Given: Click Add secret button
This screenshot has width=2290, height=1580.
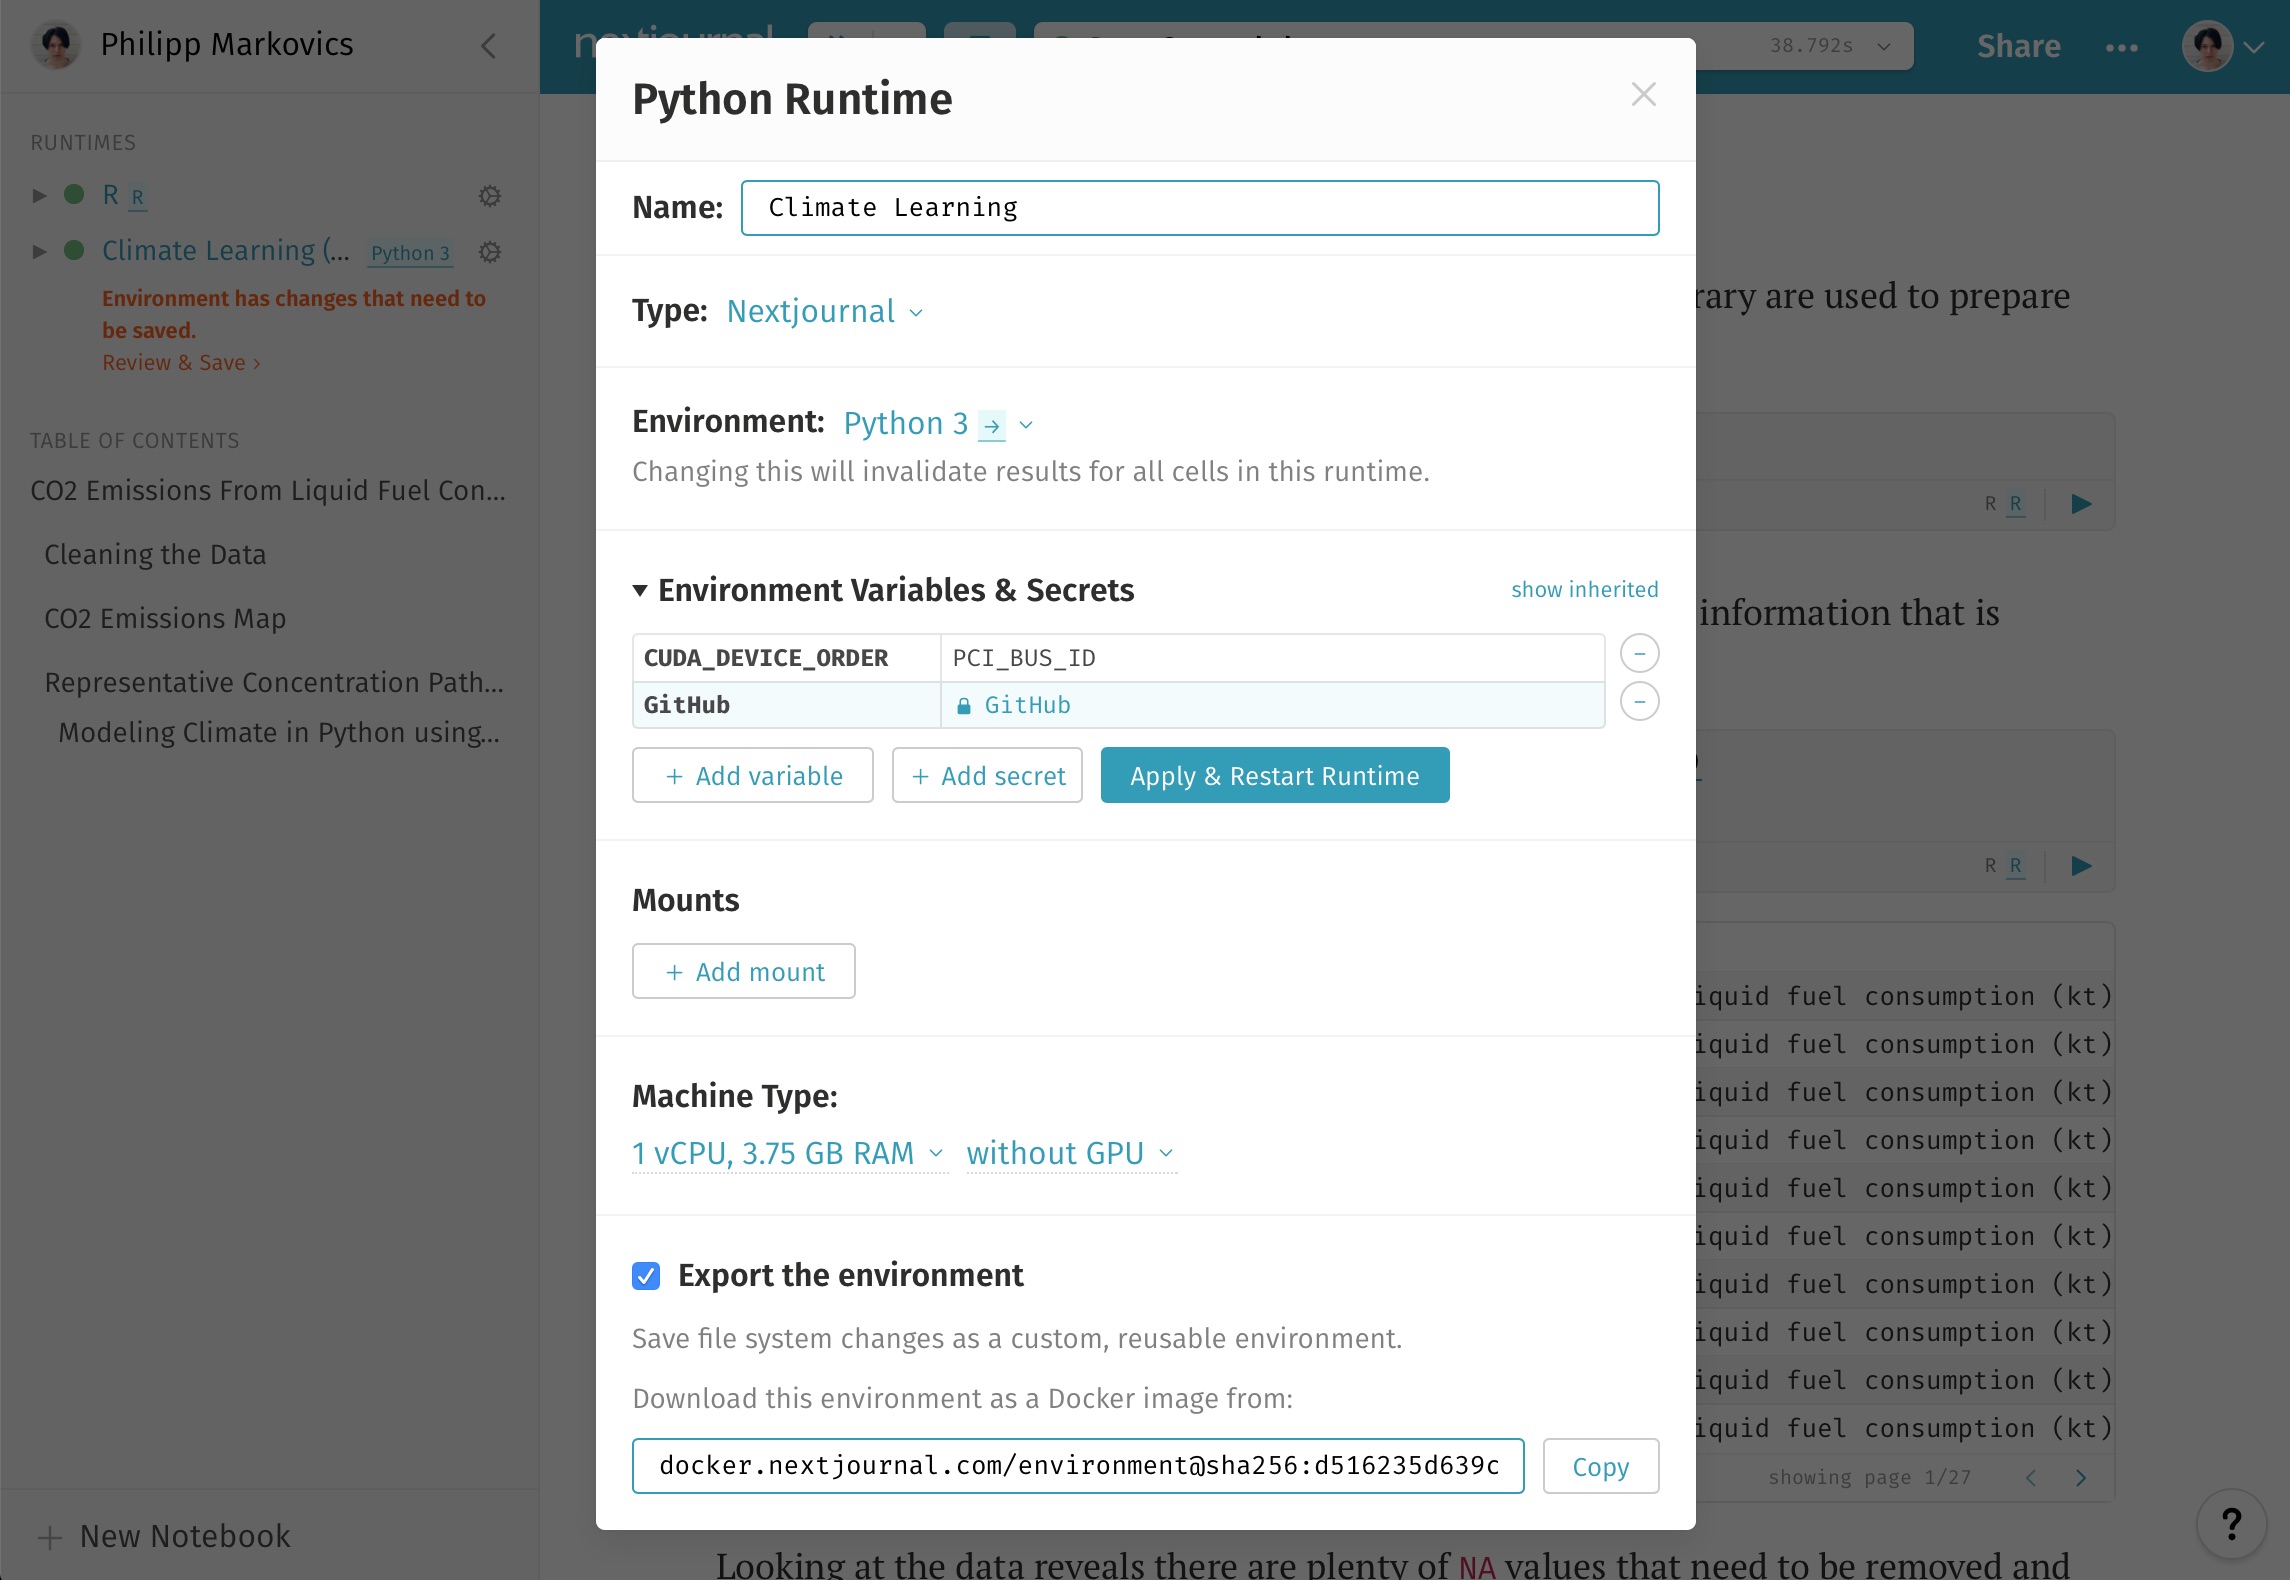Looking at the screenshot, I should pos(987,776).
